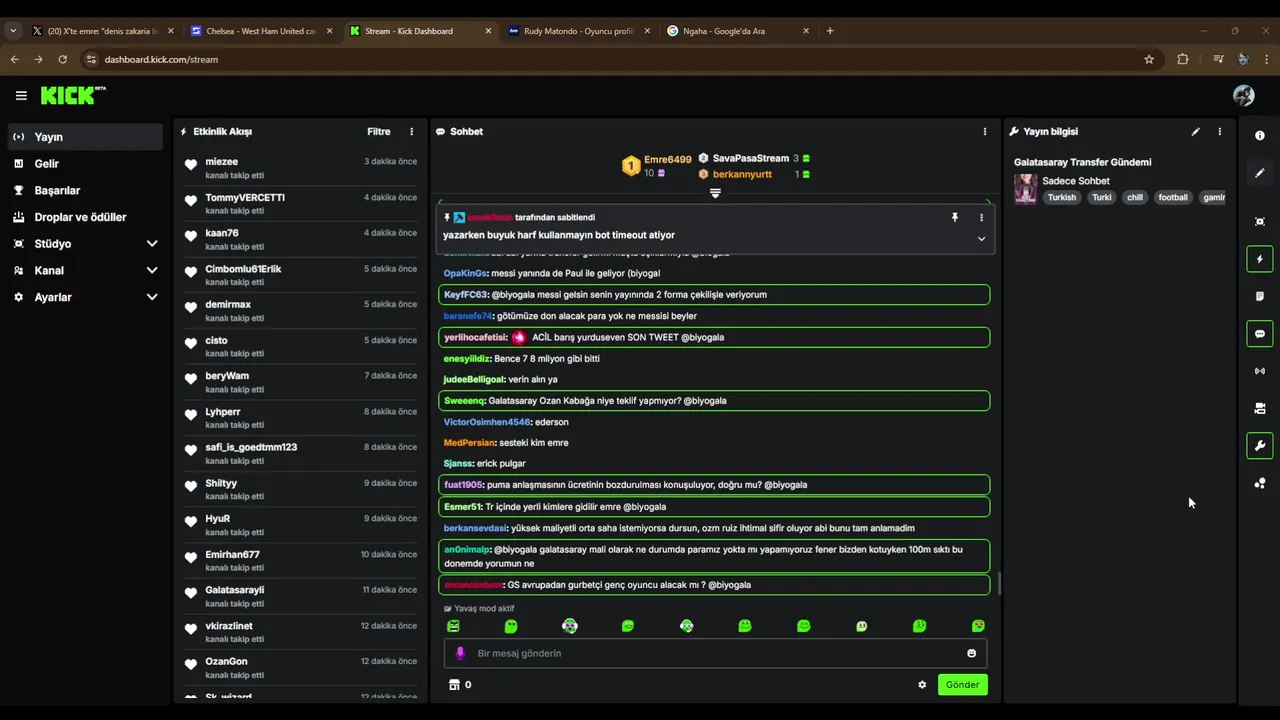Unpin the pinned chat message
Screen dimensions: 1280x720
tap(955, 217)
